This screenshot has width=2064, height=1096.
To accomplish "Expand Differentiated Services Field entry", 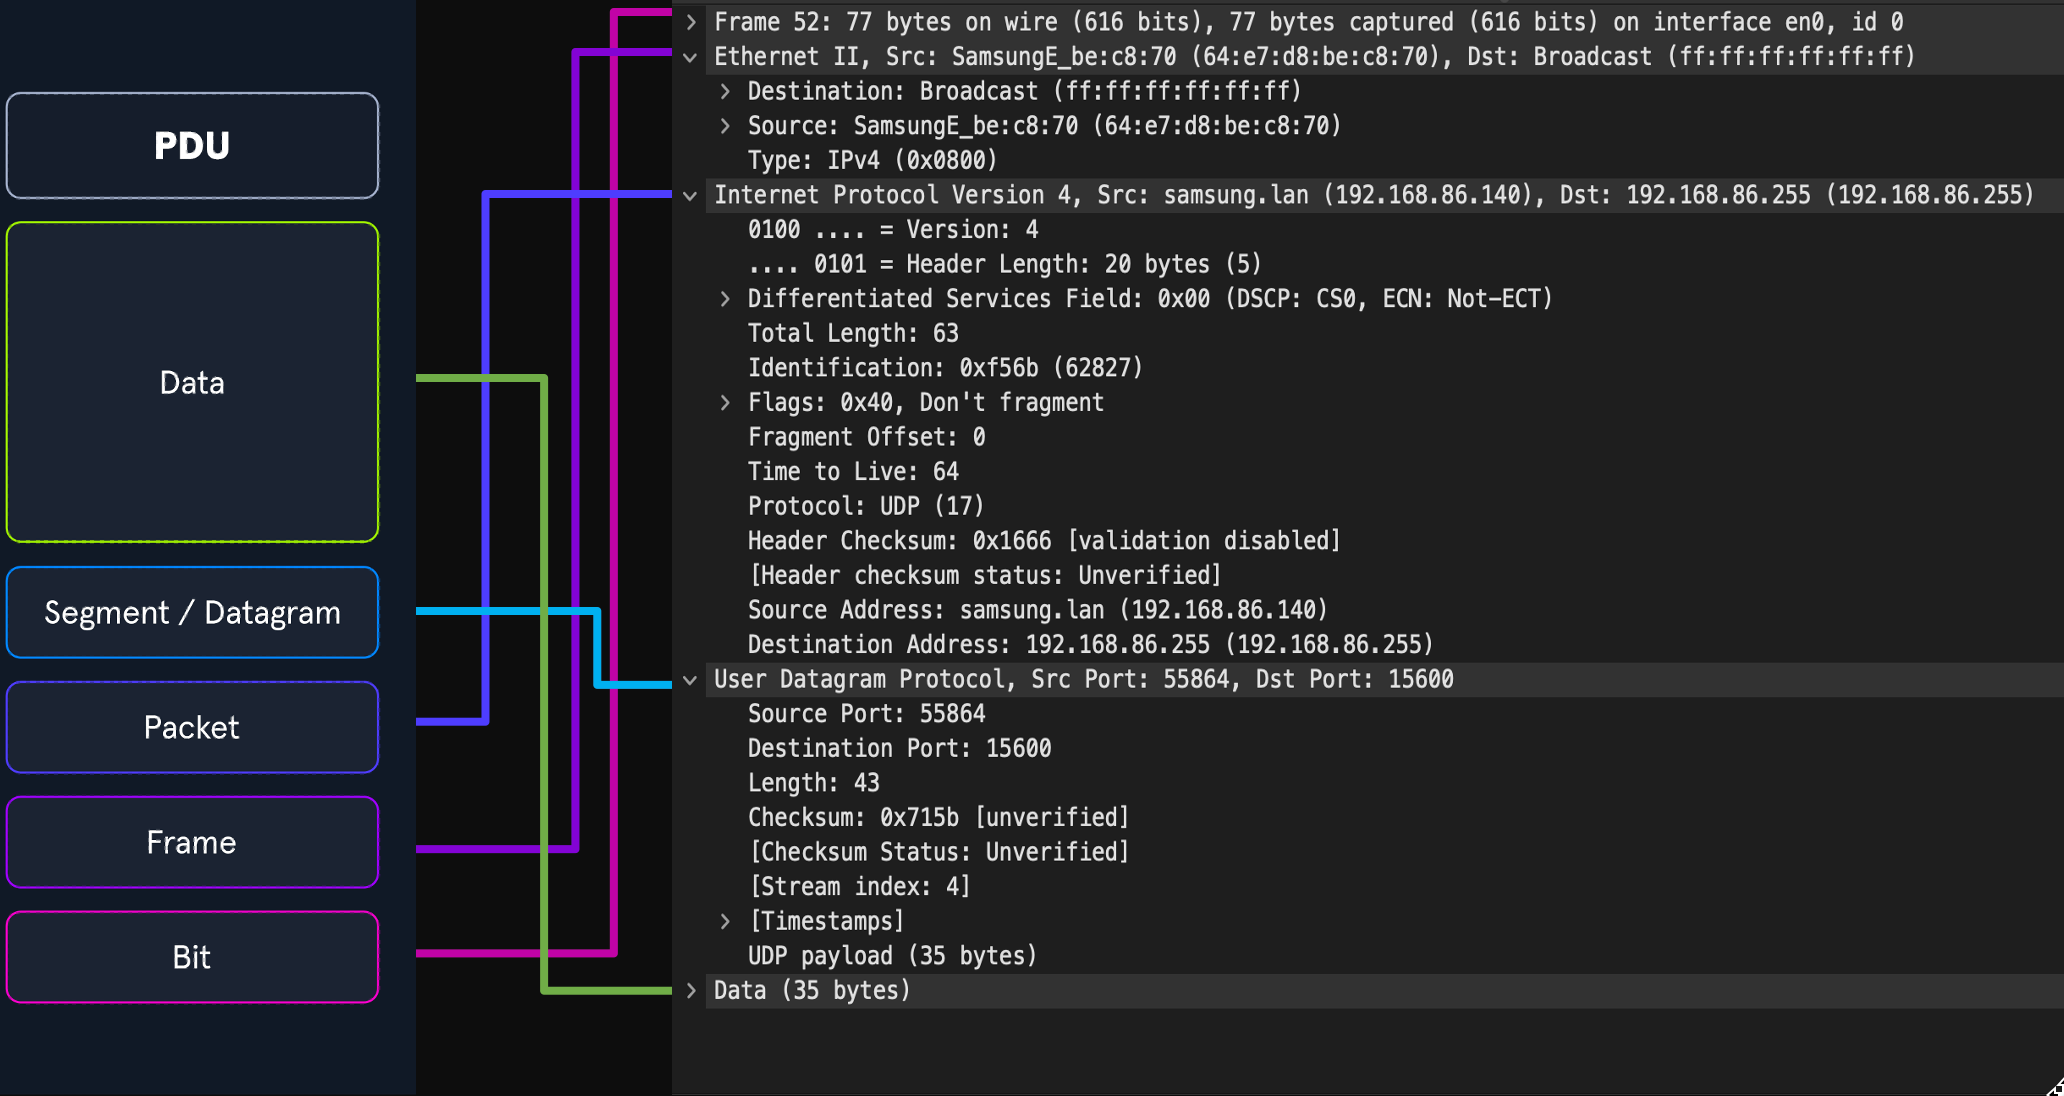I will [x=725, y=299].
